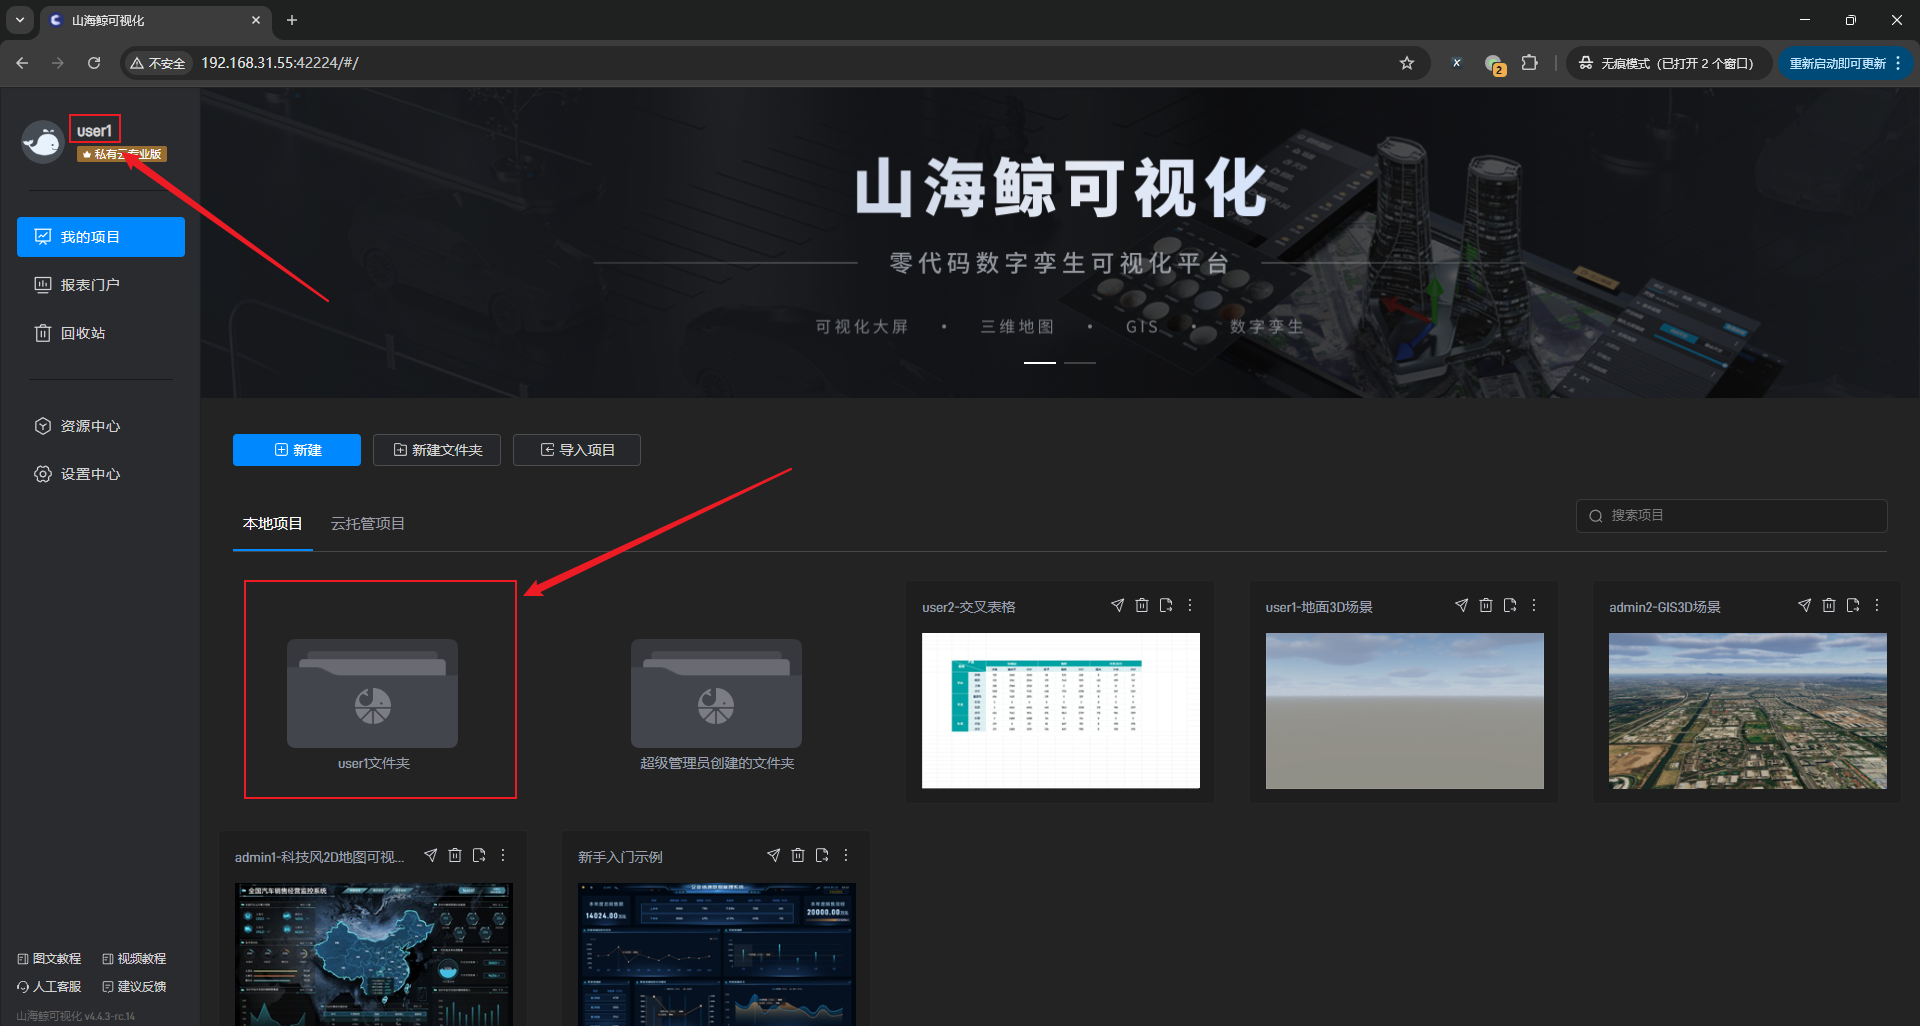Export the admin2-GIS3D场景 project
This screenshot has width=1920, height=1026.
(1853, 606)
